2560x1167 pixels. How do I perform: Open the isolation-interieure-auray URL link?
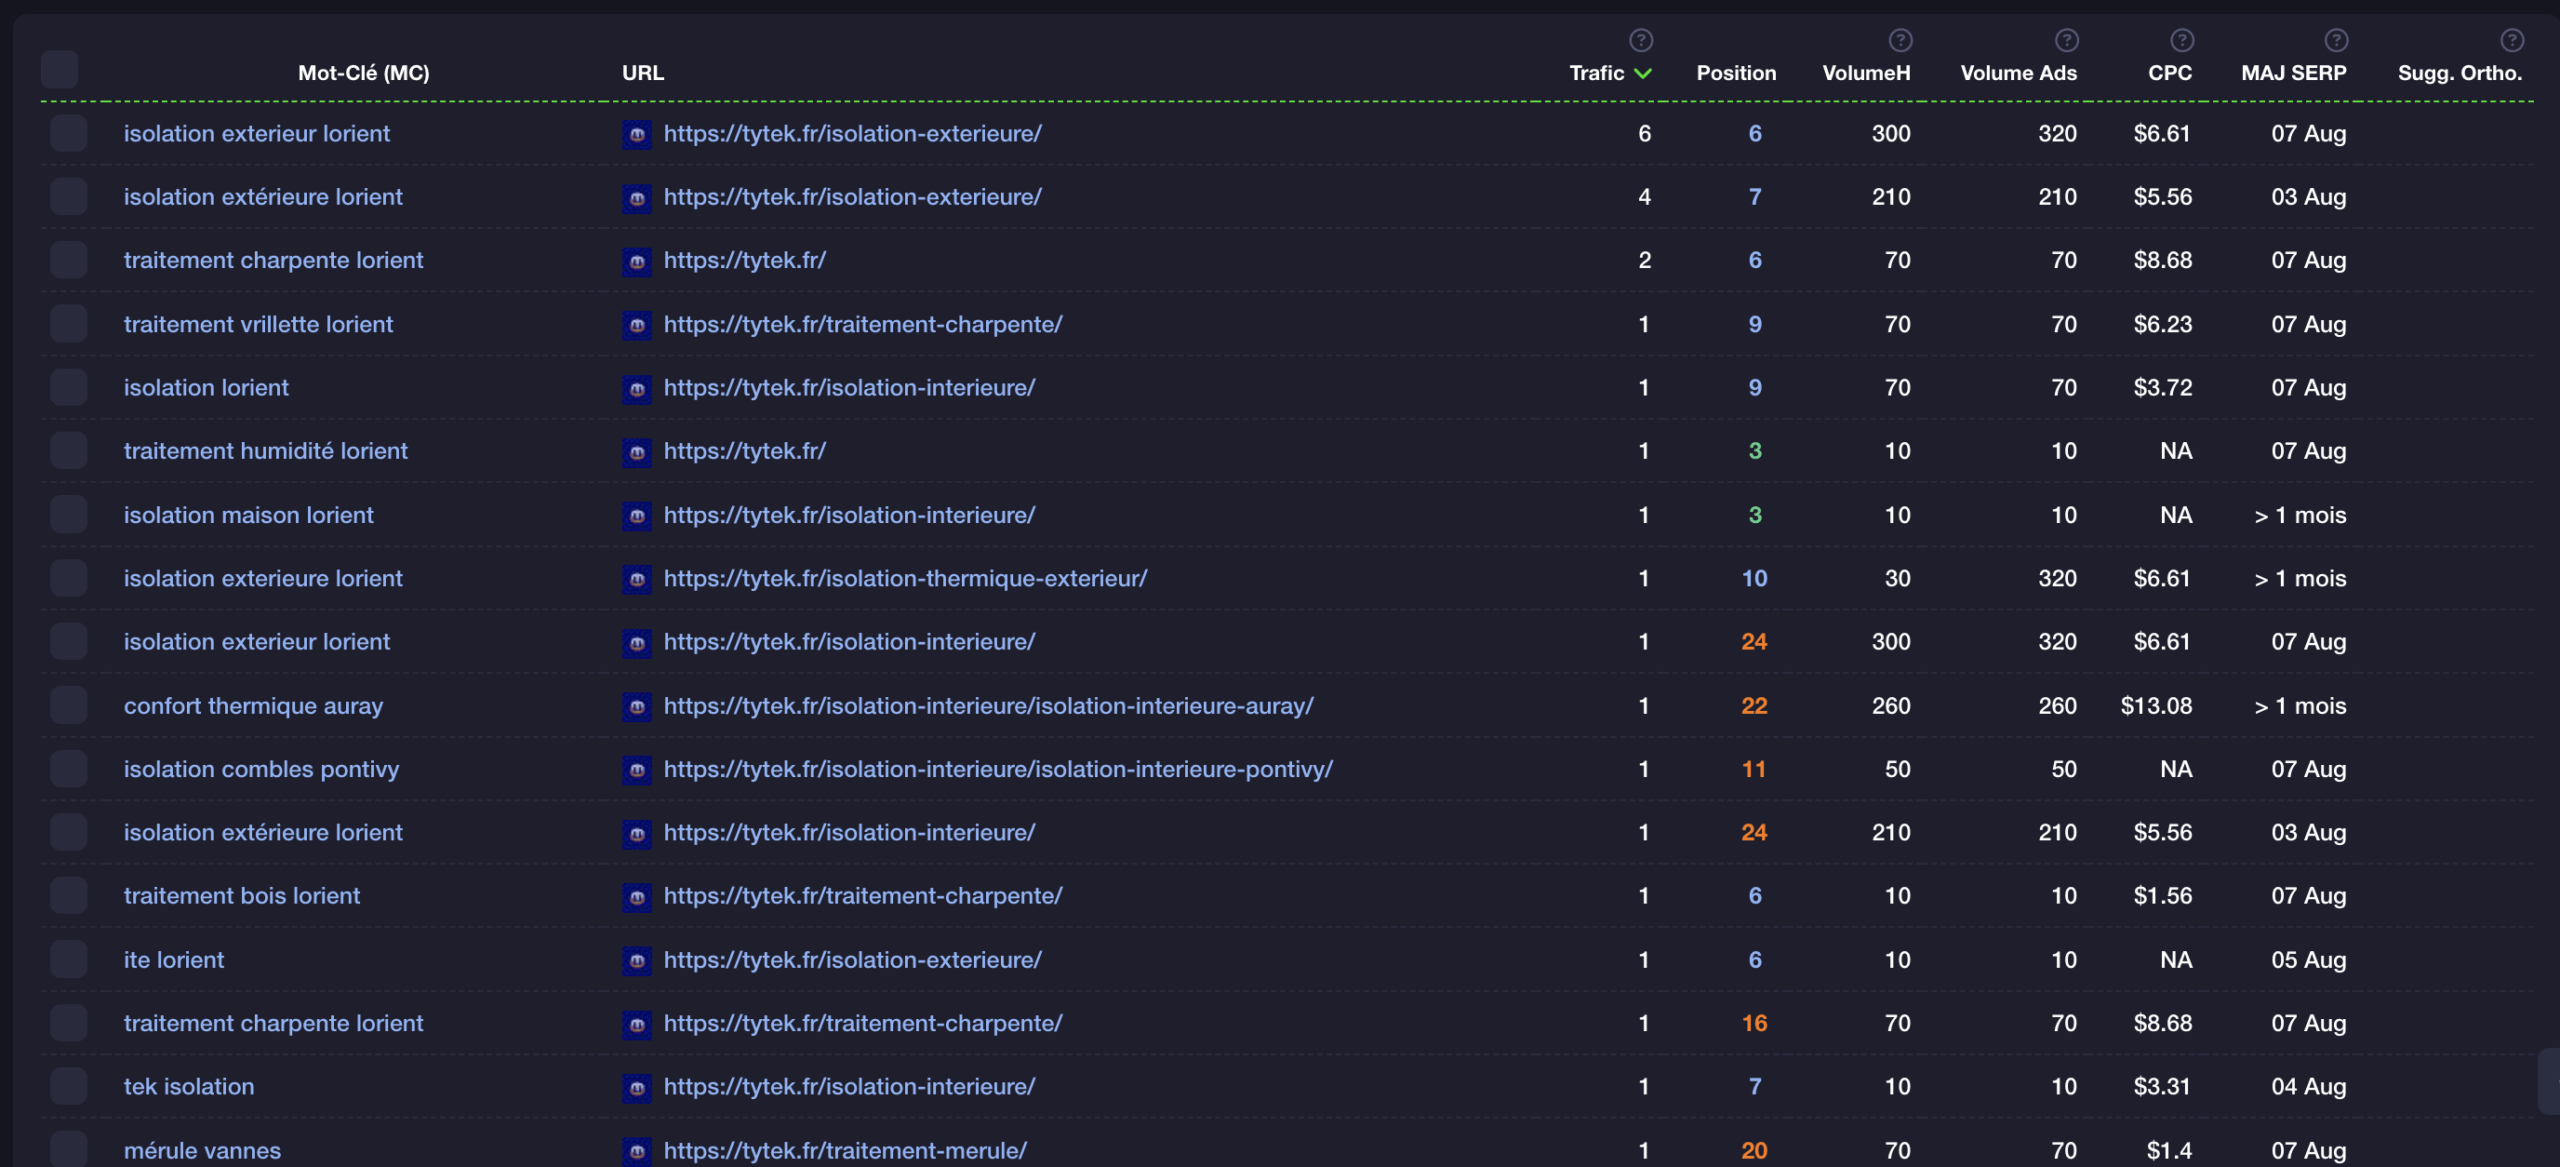988,706
